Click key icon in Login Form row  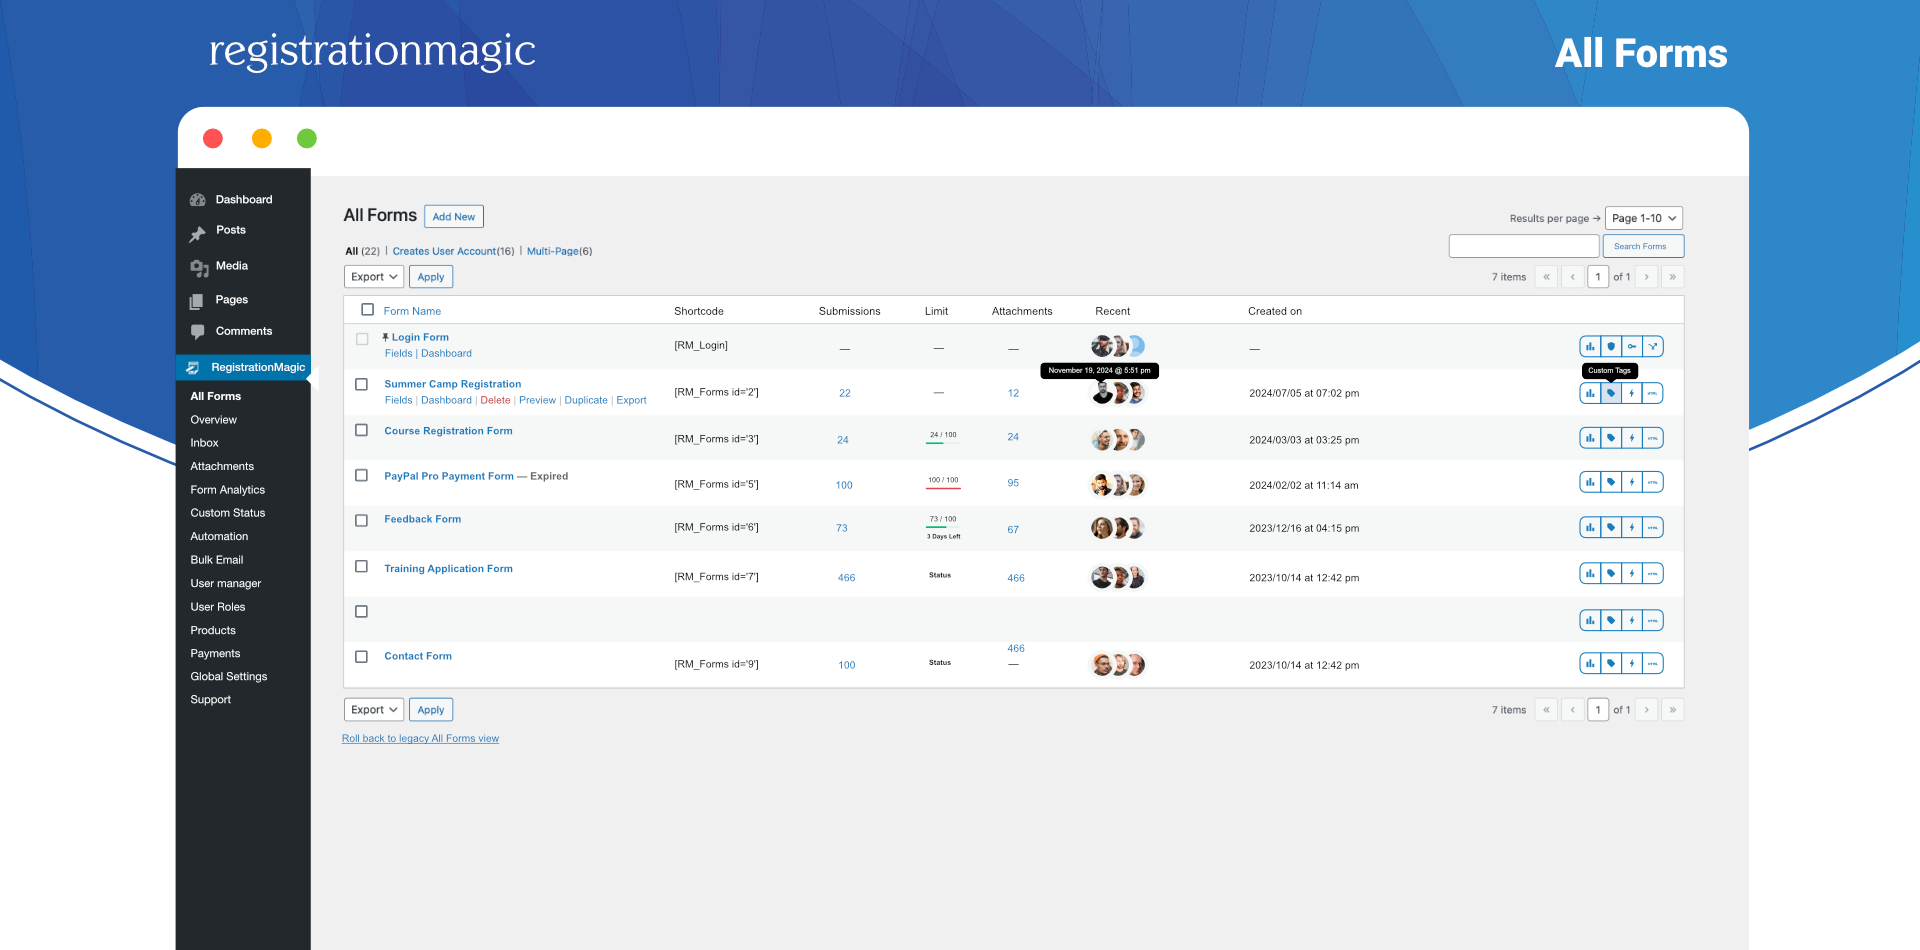tap(1632, 347)
